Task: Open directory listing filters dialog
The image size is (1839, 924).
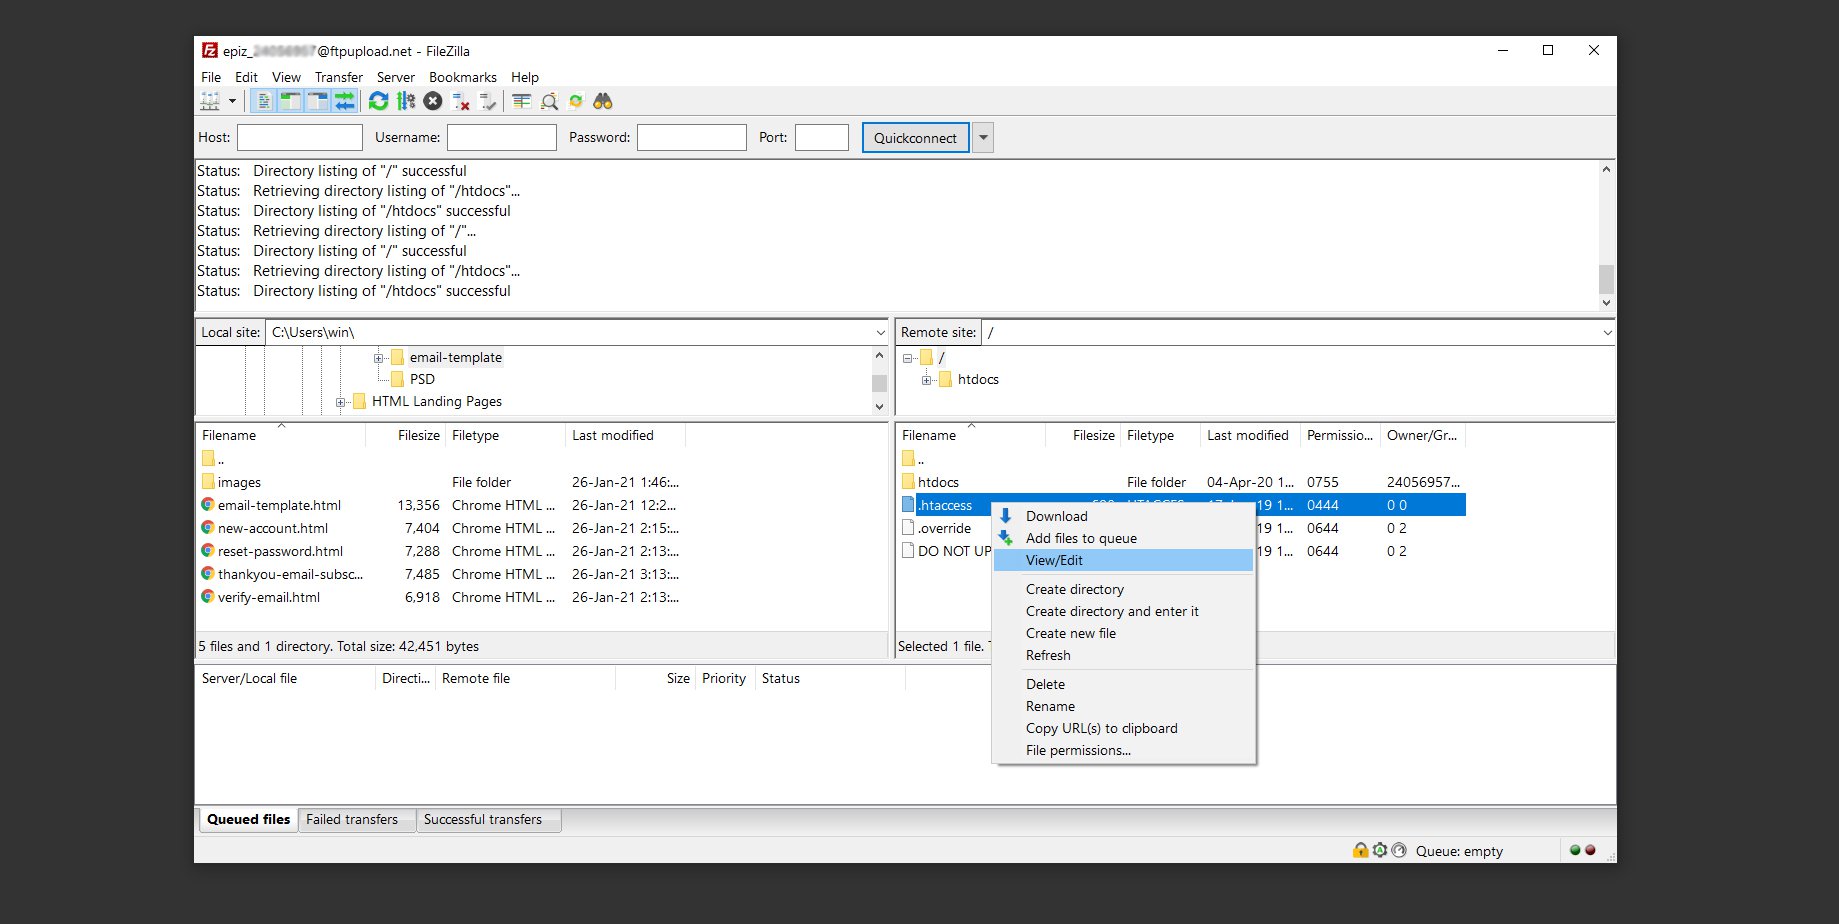Action: [521, 101]
